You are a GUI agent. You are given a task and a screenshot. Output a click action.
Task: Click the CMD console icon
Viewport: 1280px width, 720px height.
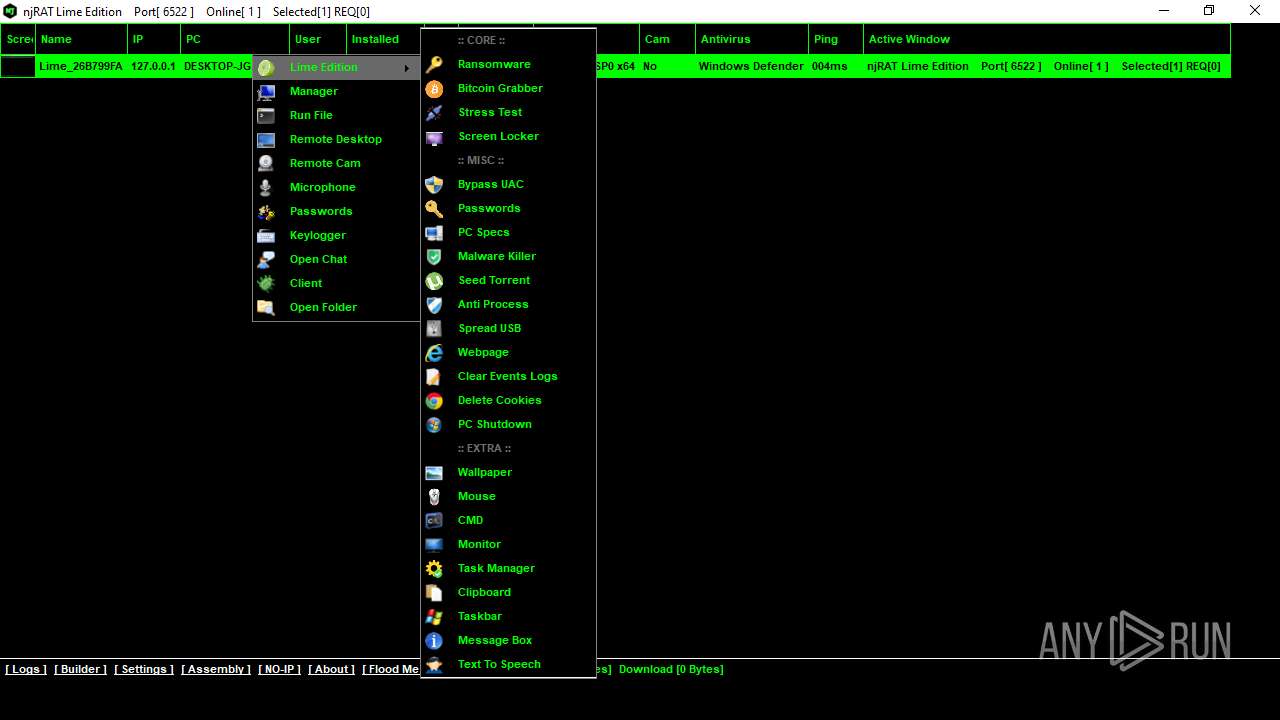[434, 521]
